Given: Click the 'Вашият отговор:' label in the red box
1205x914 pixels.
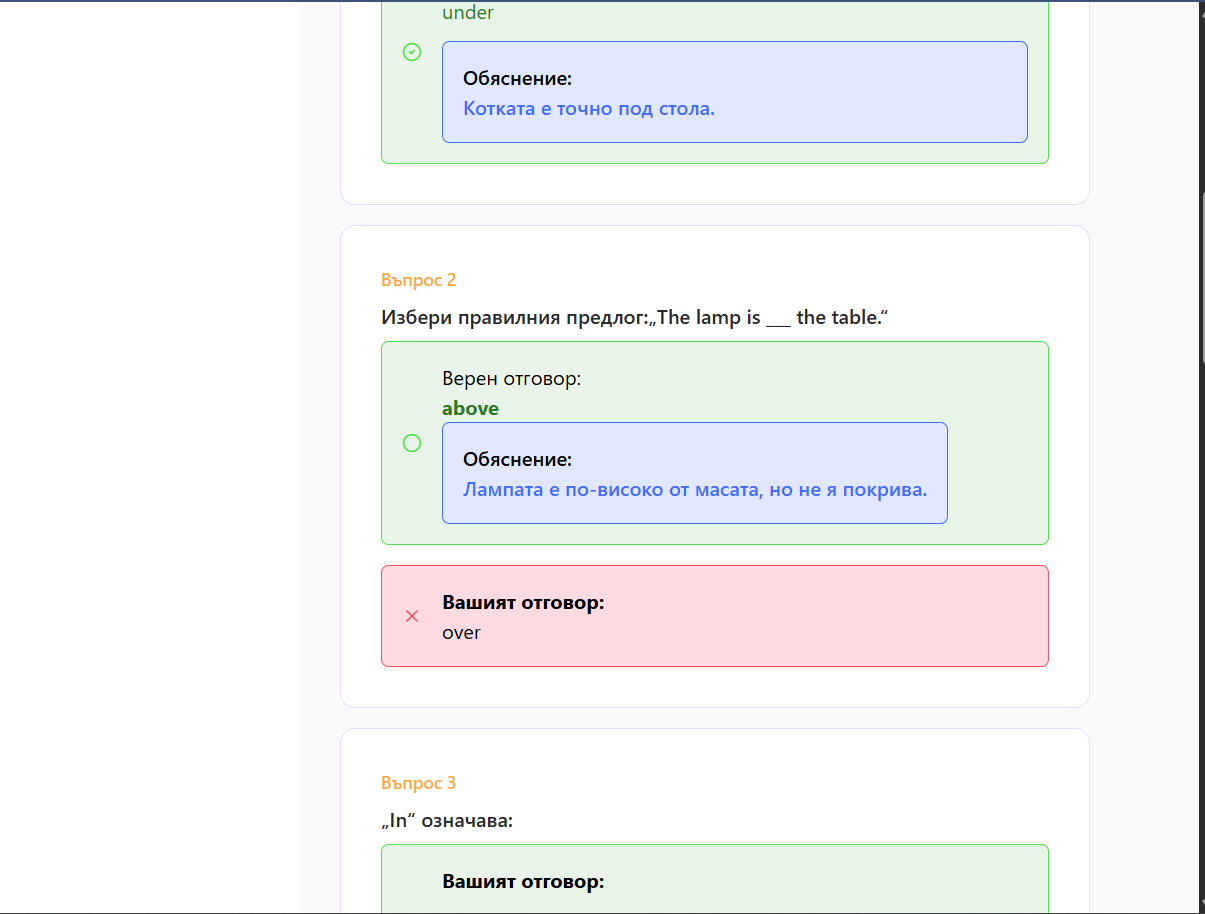Looking at the screenshot, I should (523, 603).
